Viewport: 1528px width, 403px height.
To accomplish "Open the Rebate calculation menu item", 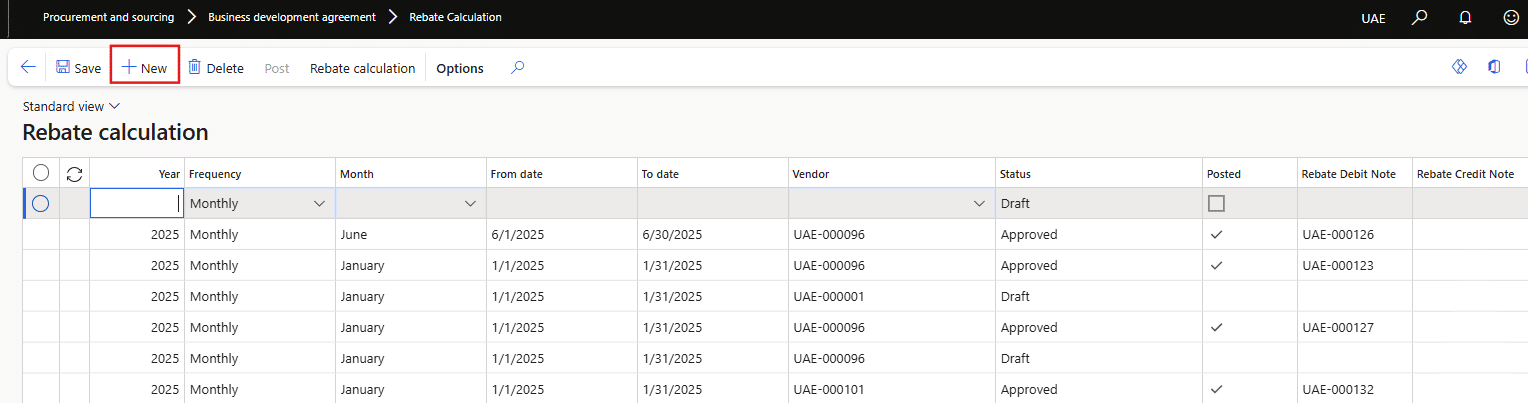I will tap(362, 68).
